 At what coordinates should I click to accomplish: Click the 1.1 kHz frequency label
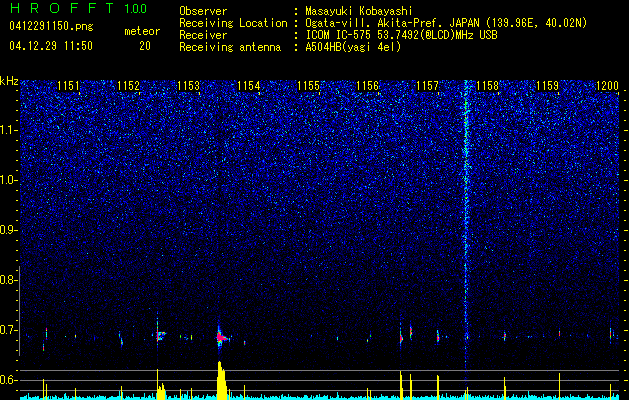(x=8, y=130)
